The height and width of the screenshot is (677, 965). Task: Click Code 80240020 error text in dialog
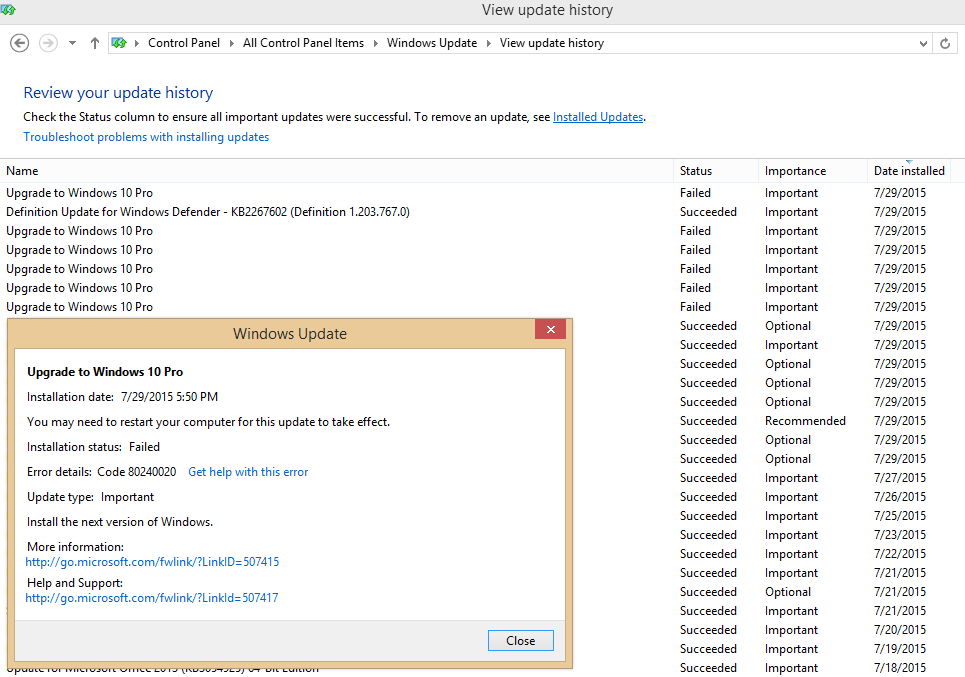point(137,472)
